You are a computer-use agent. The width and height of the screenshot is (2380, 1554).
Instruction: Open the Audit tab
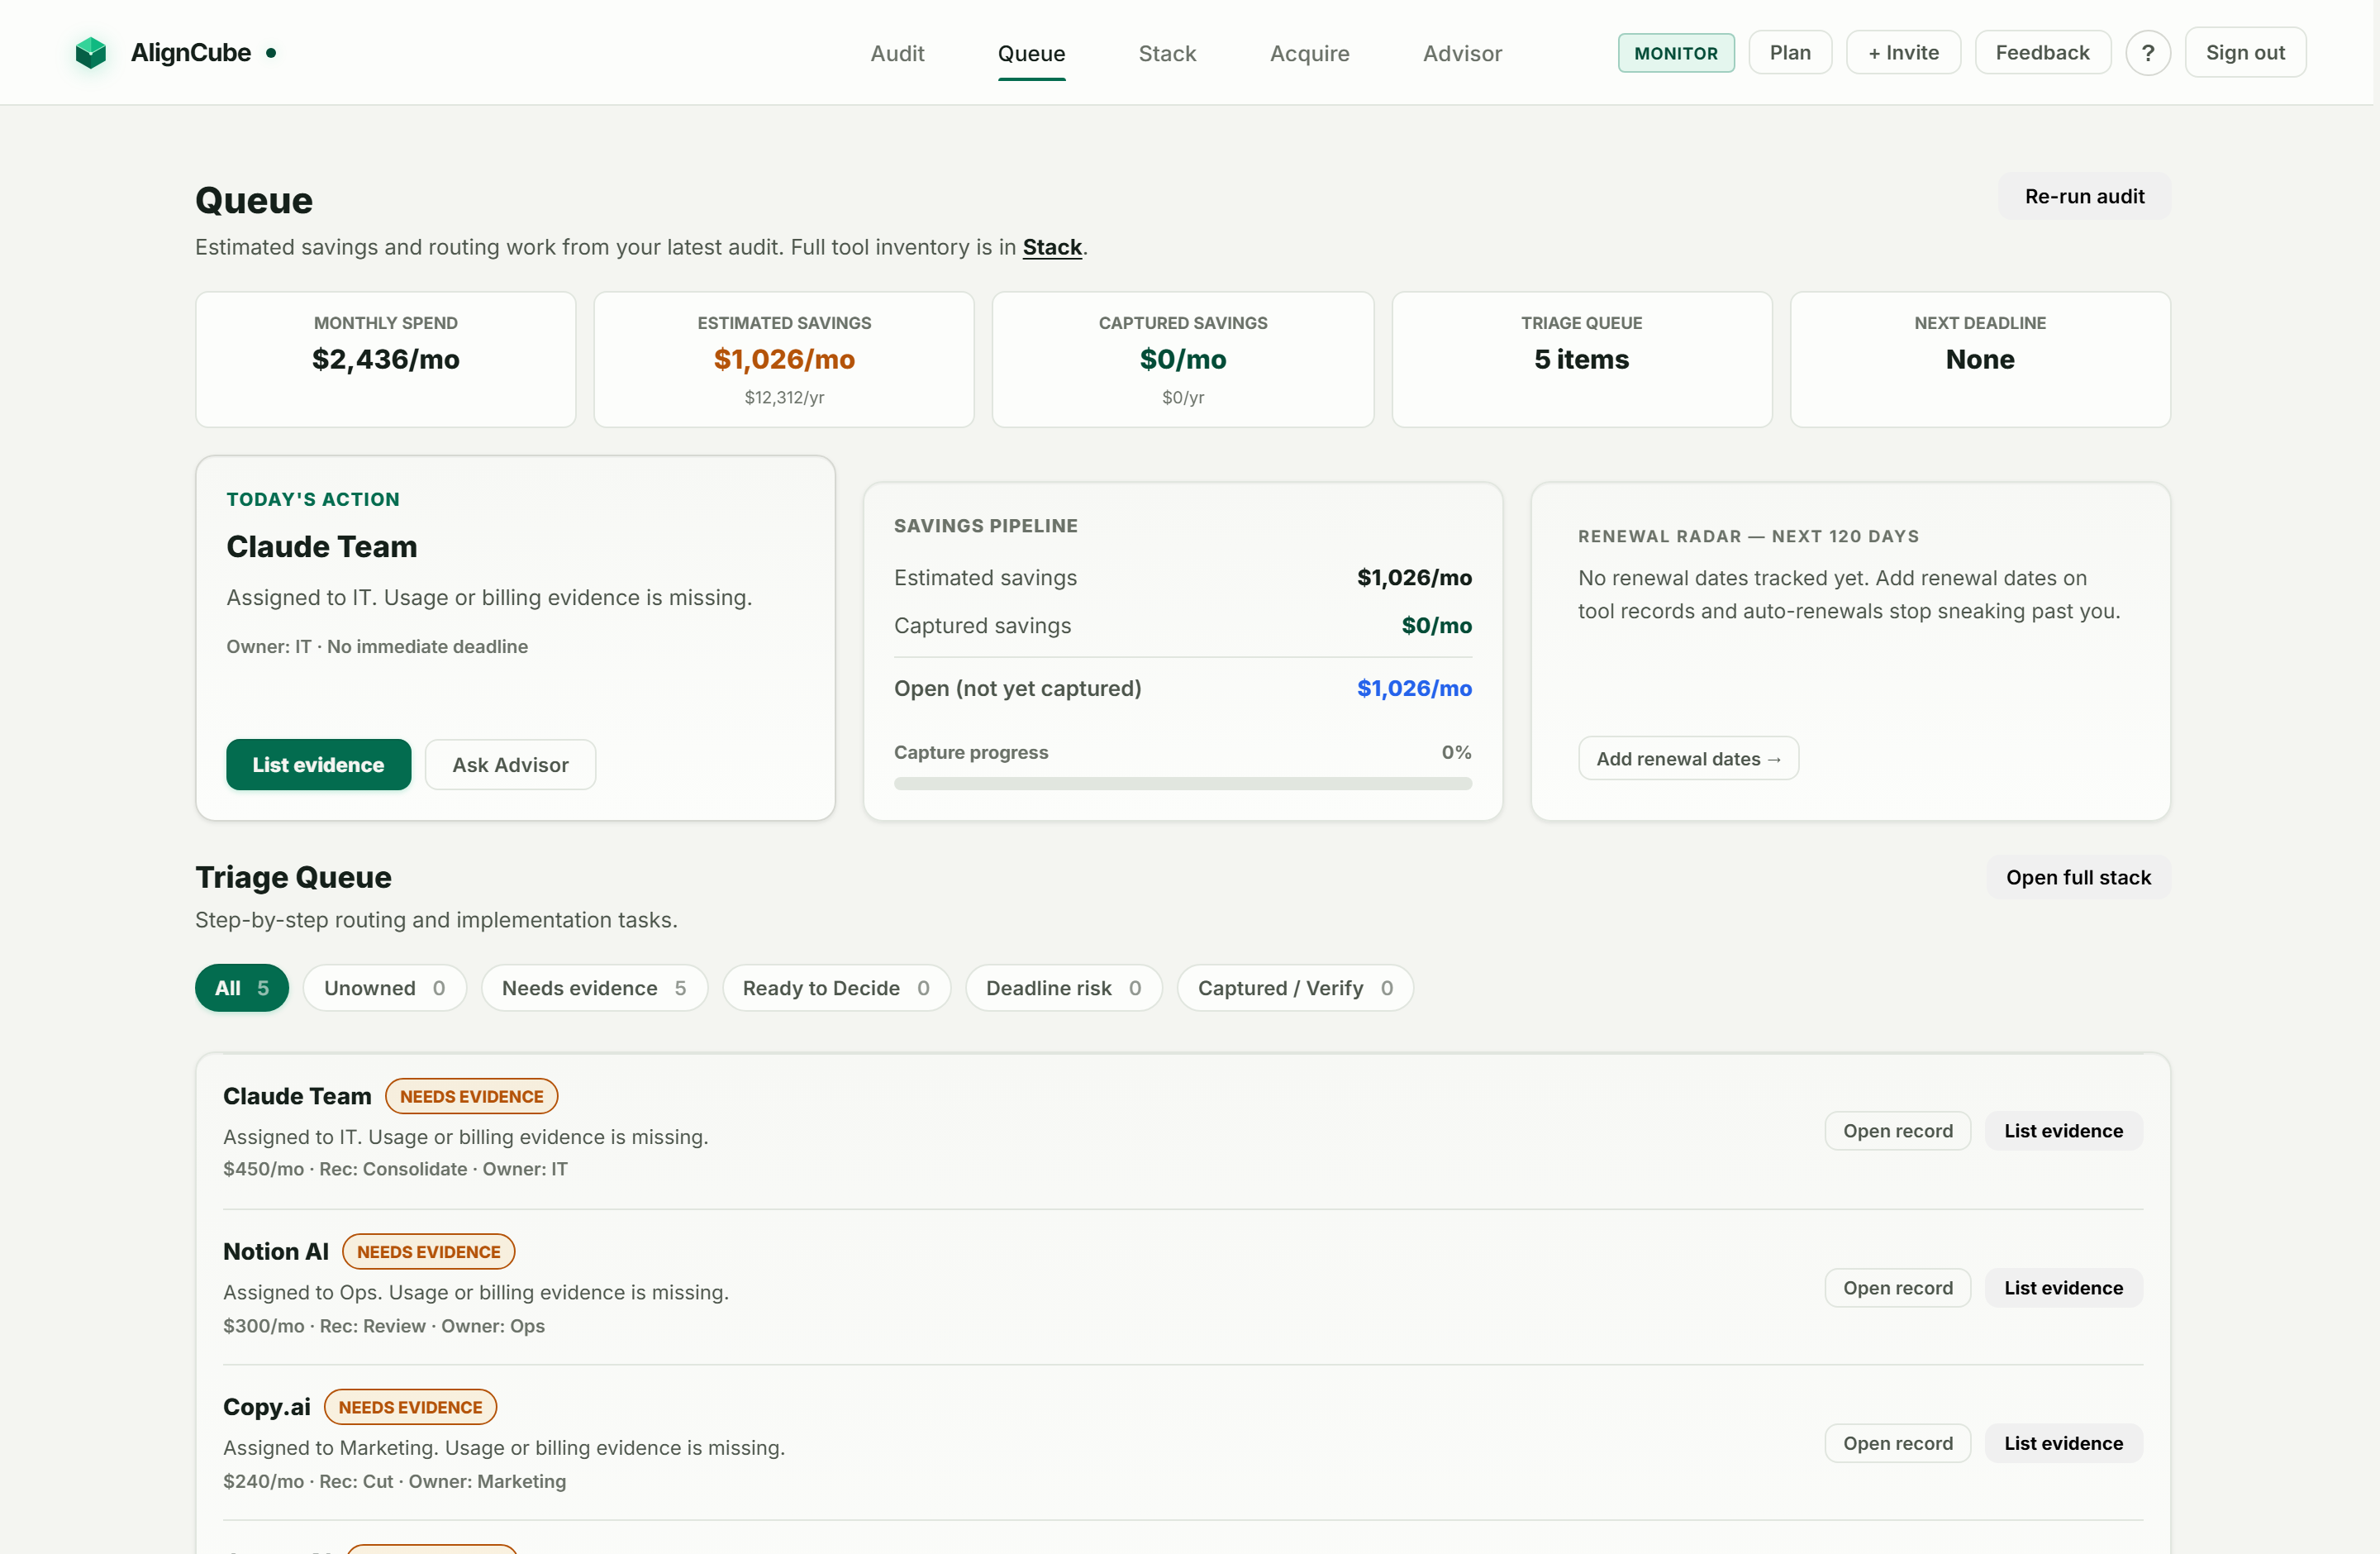pyautogui.click(x=897, y=53)
